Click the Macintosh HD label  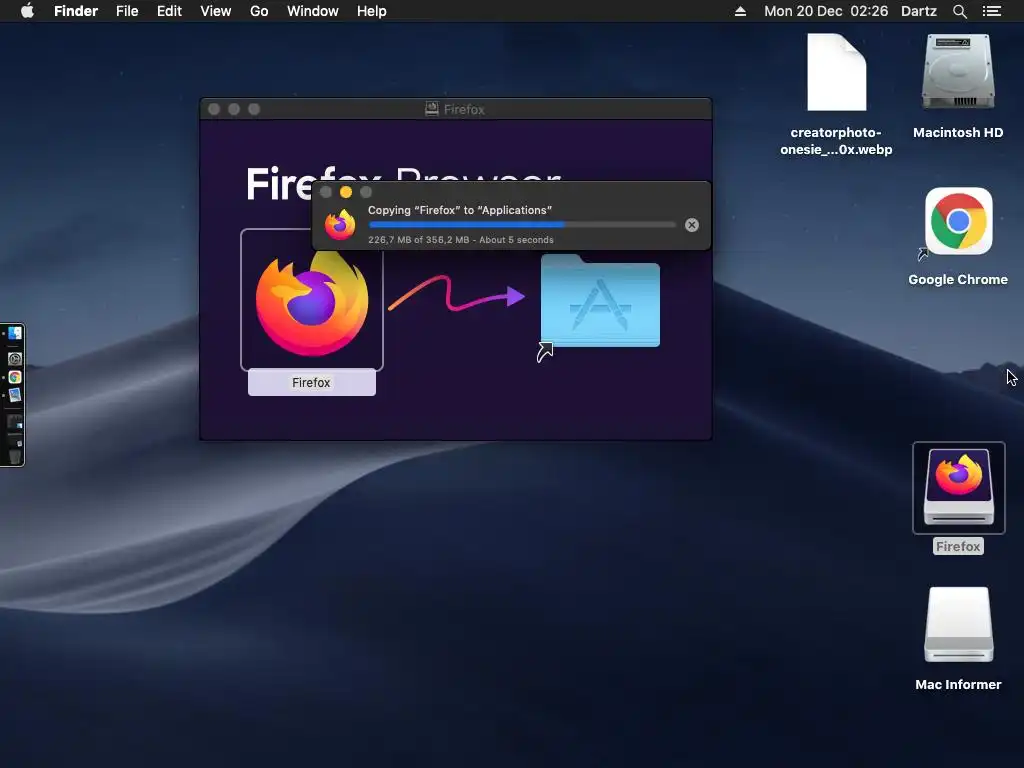click(958, 133)
